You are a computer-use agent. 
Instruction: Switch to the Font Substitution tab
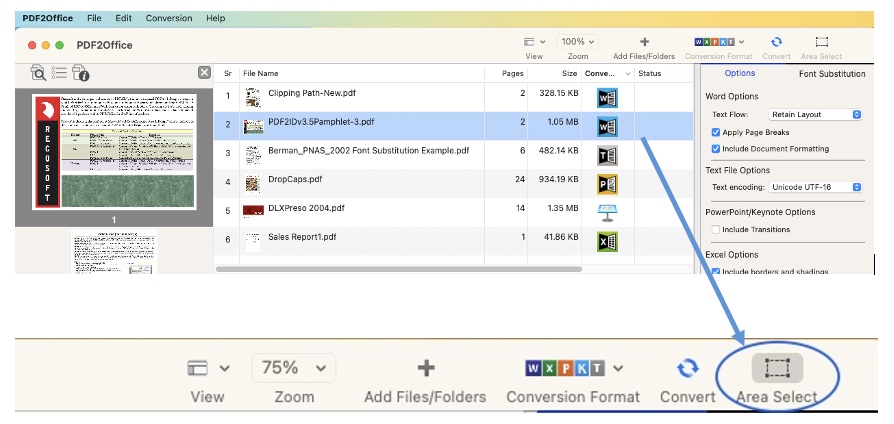point(832,74)
